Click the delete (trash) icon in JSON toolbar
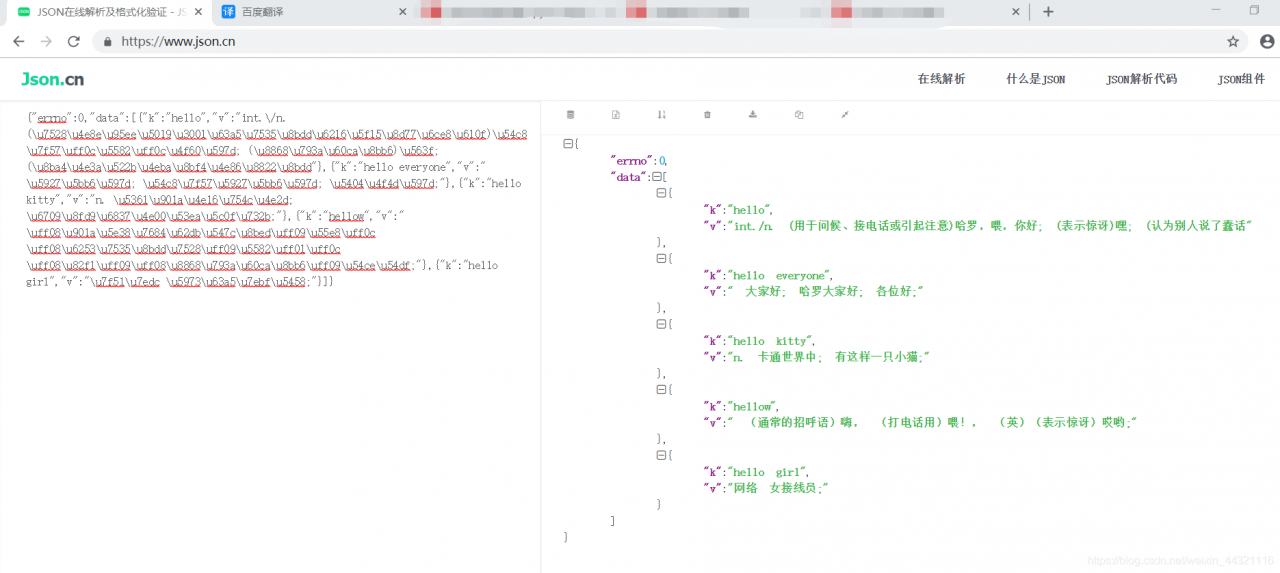Image resolution: width=1280 pixels, height=573 pixels. (x=707, y=115)
